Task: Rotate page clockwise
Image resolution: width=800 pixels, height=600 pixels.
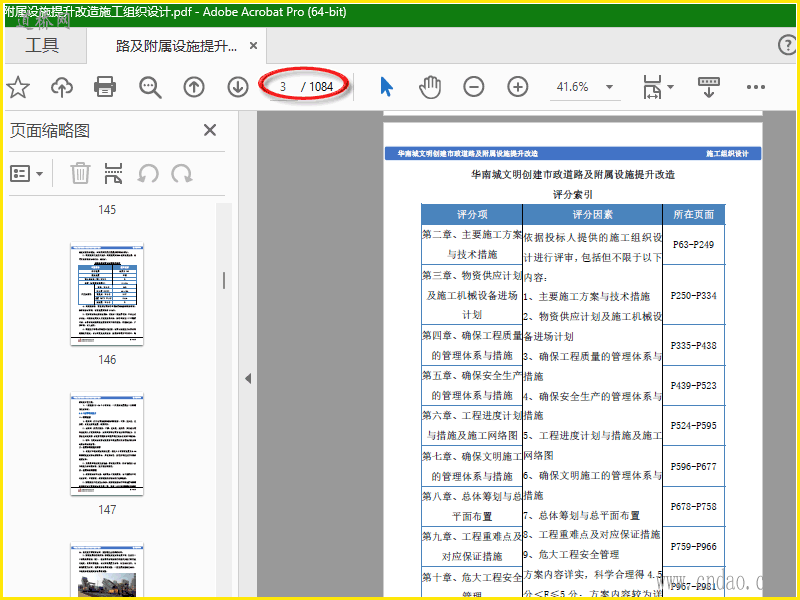Action: click(x=182, y=174)
